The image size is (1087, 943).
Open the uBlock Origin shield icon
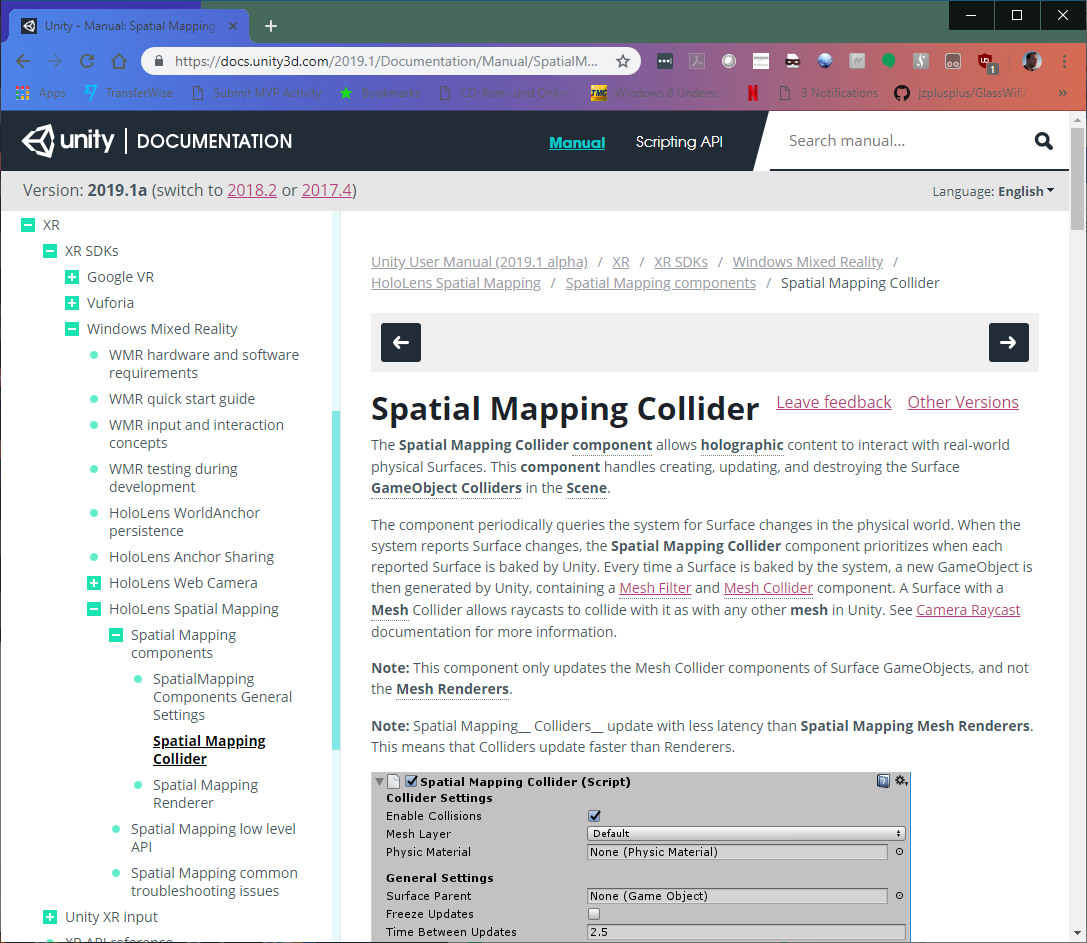[985, 61]
